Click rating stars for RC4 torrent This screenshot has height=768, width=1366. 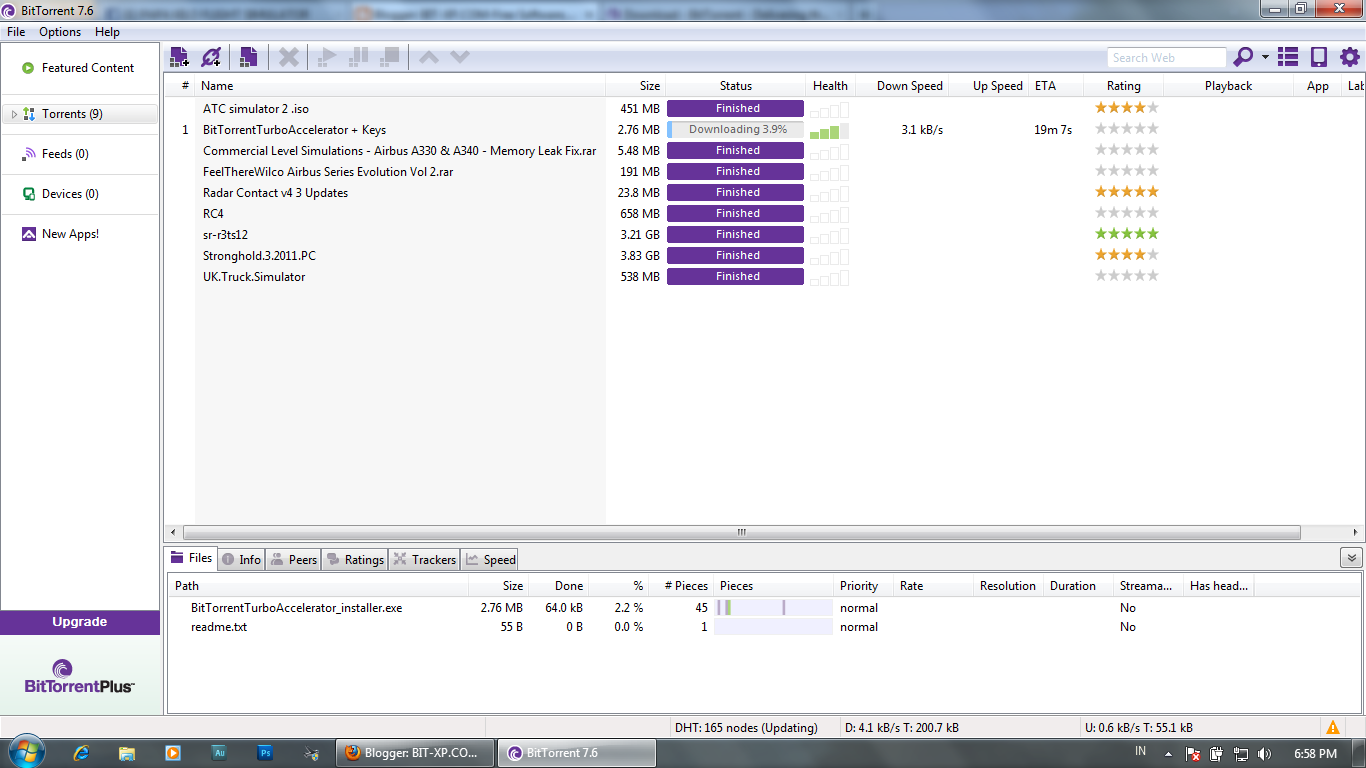coord(1126,213)
